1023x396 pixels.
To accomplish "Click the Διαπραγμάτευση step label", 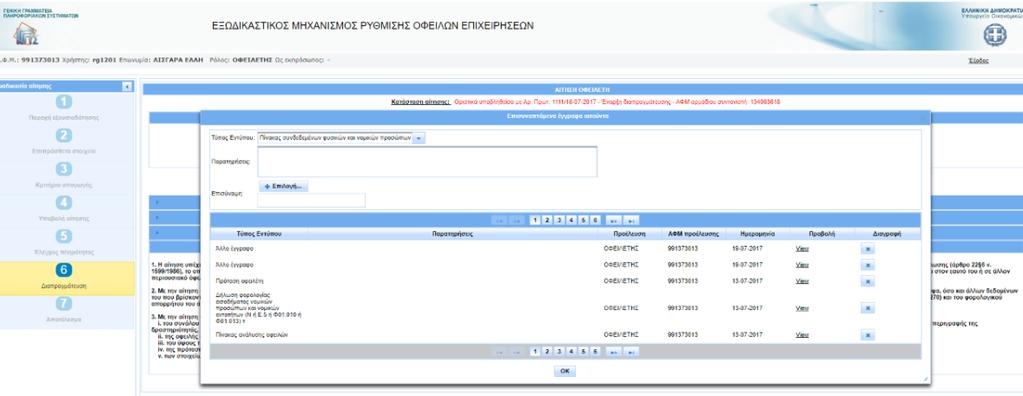I will [63, 286].
